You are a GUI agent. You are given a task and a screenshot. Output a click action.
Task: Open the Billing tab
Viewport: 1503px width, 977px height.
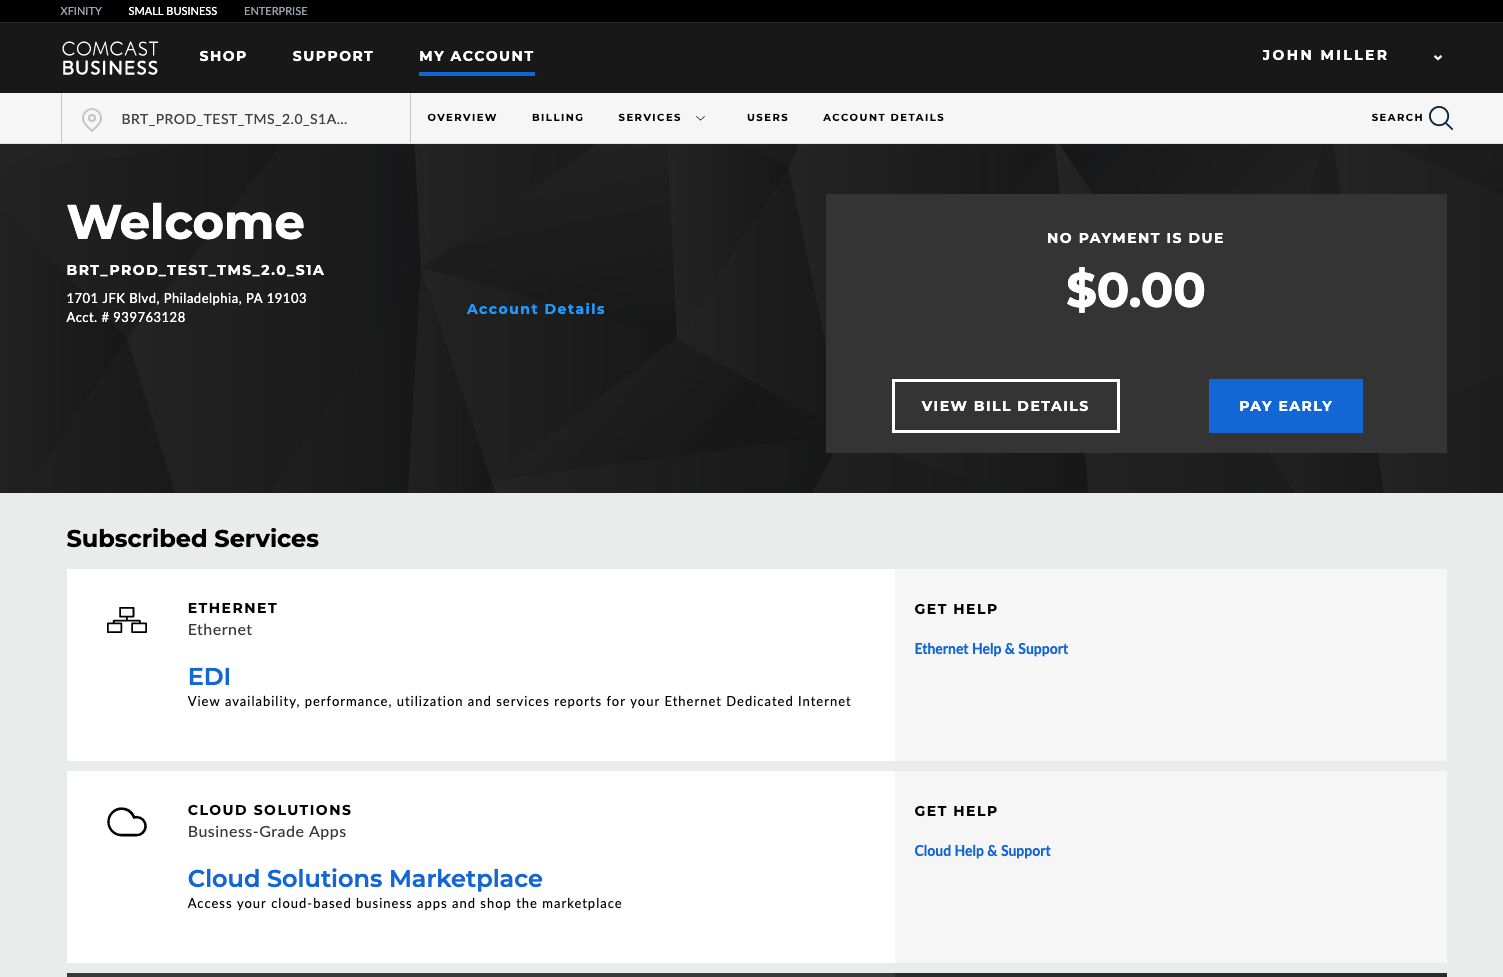558,118
